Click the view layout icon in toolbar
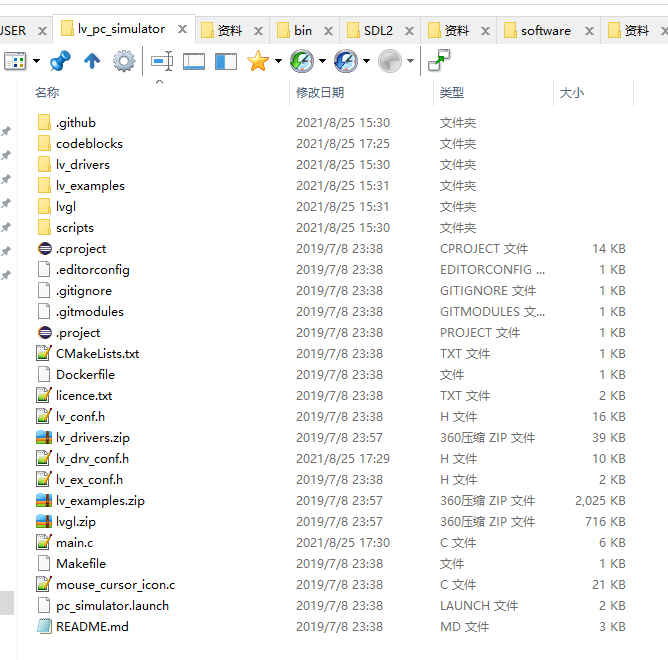The width and height of the screenshot is (668, 660). tap(15, 61)
